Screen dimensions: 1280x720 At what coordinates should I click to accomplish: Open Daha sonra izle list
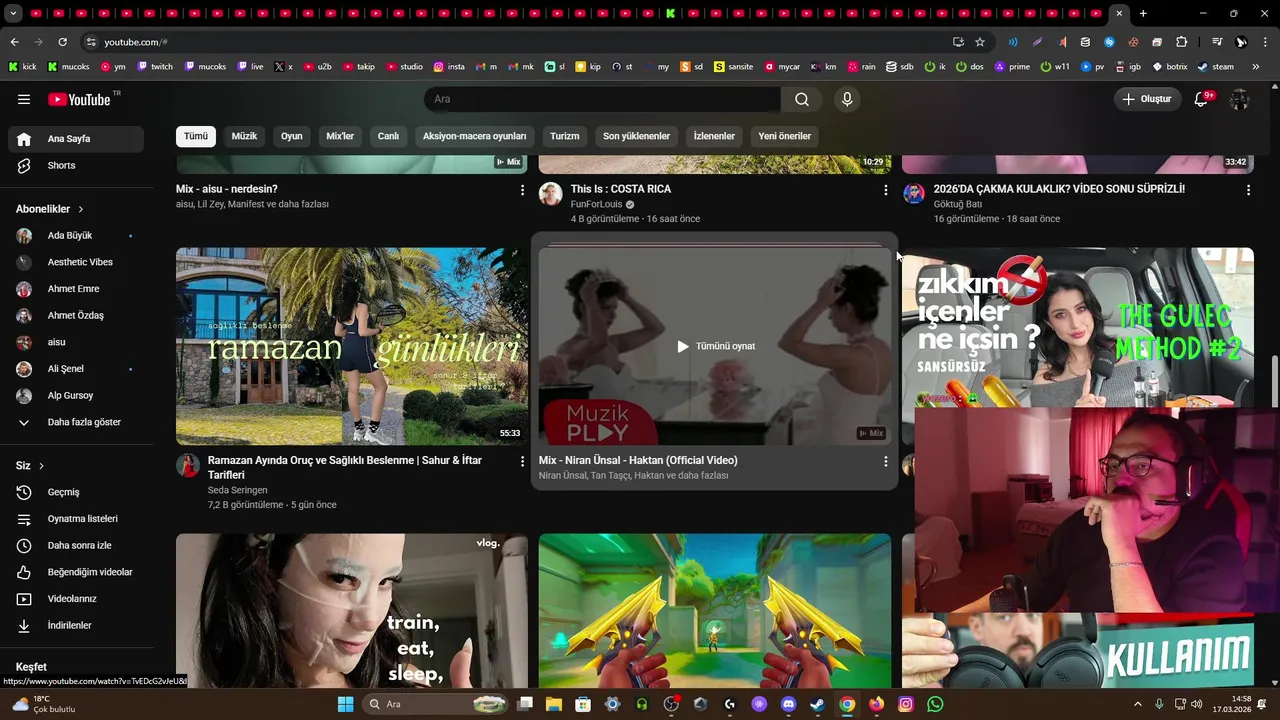(76, 545)
